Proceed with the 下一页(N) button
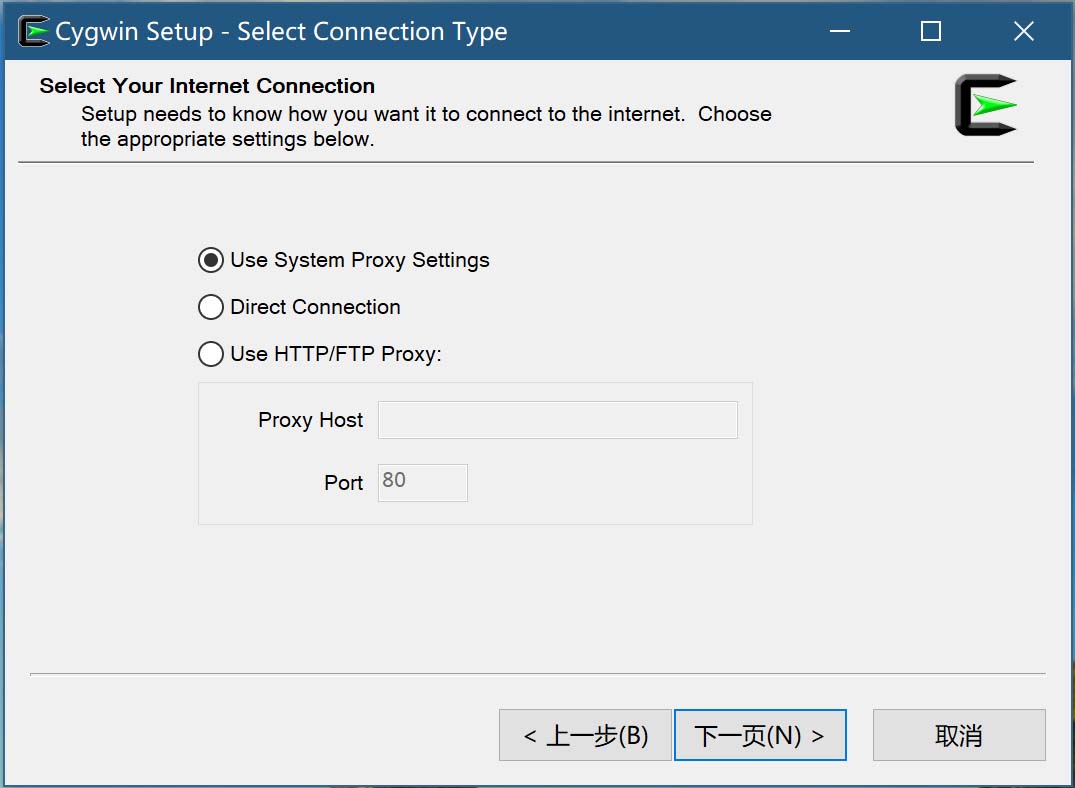 tap(760, 735)
